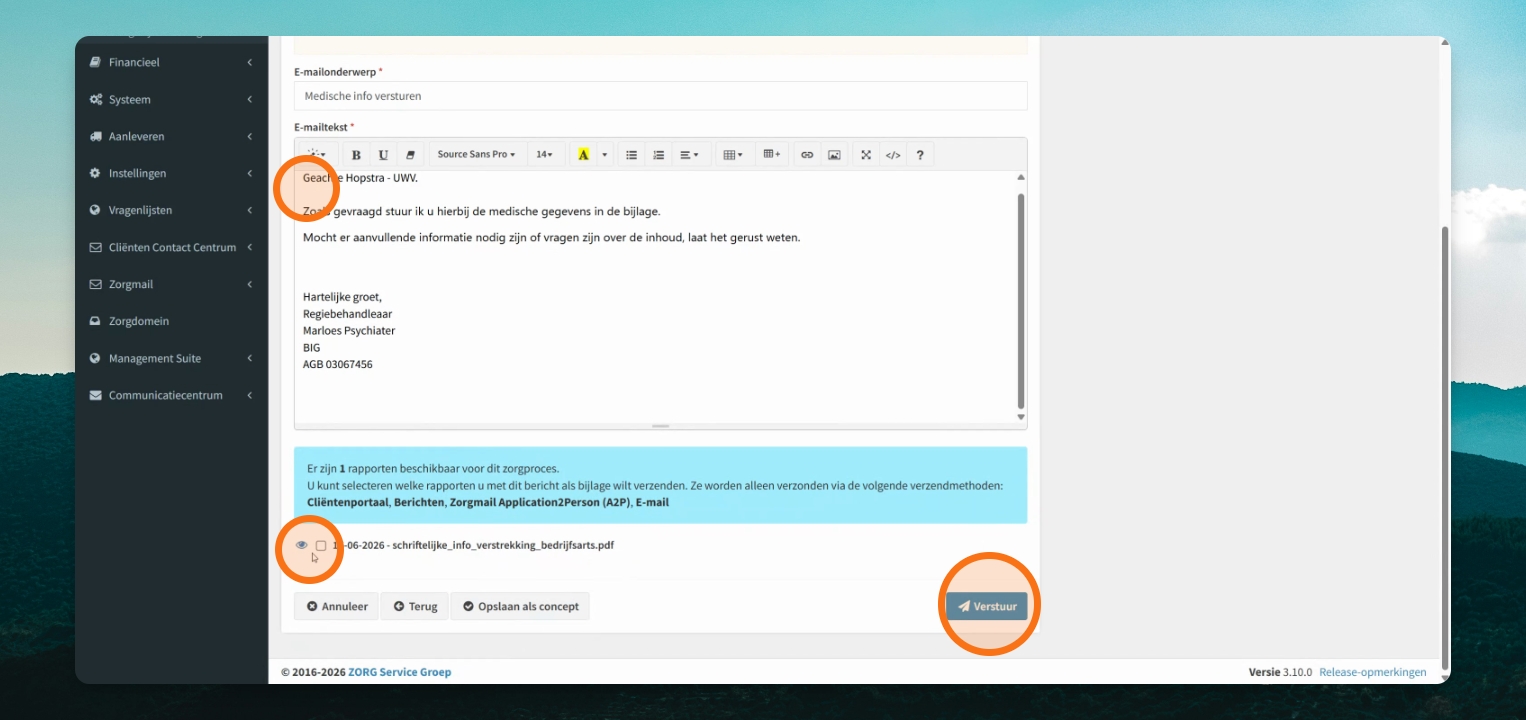The height and width of the screenshot is (720, 1526).
Task: Open the ZORG Service Groep footer link
Action: point(399,672)
